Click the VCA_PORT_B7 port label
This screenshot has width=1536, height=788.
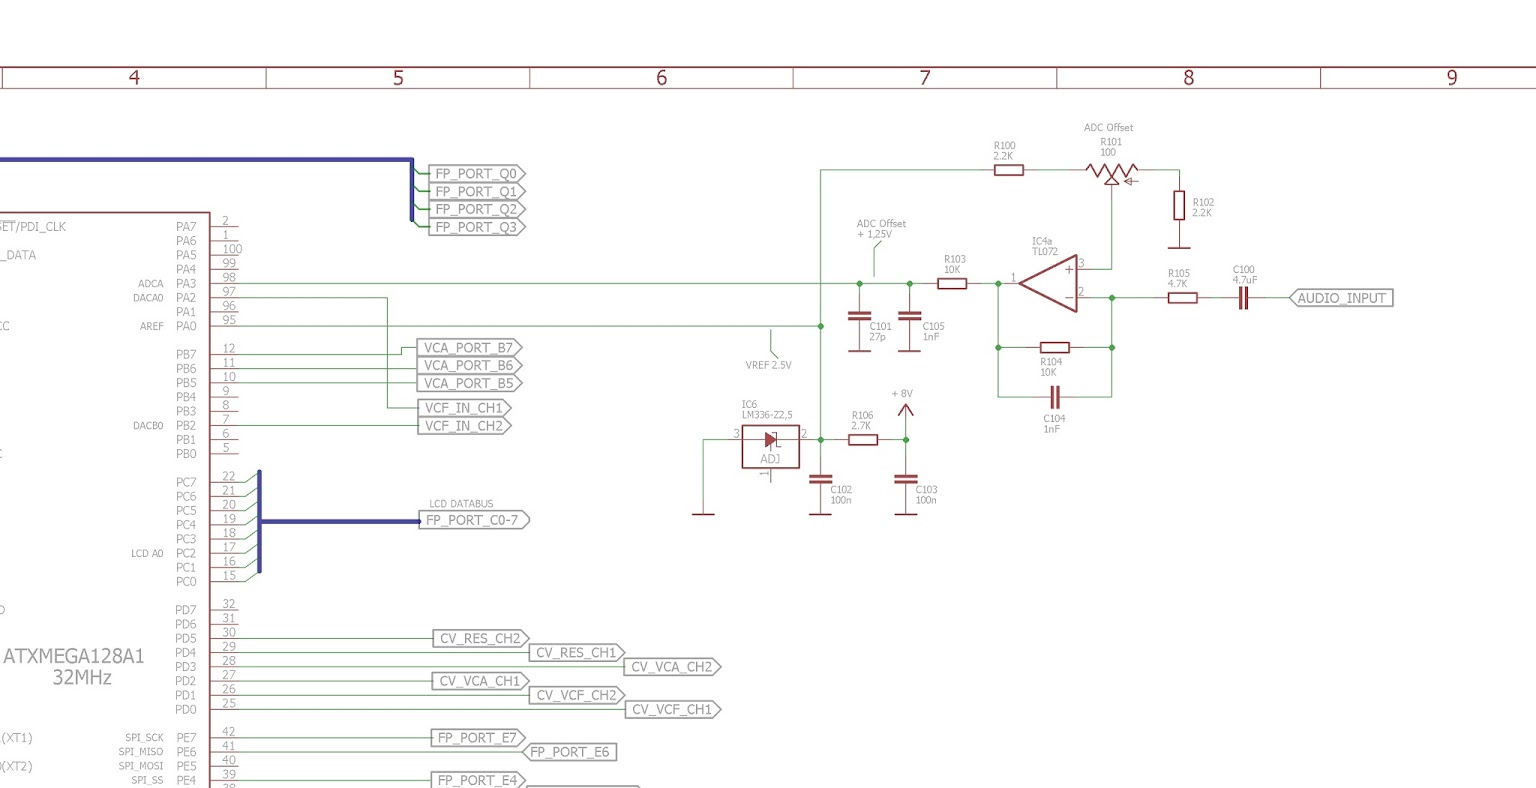click(468, 348)
